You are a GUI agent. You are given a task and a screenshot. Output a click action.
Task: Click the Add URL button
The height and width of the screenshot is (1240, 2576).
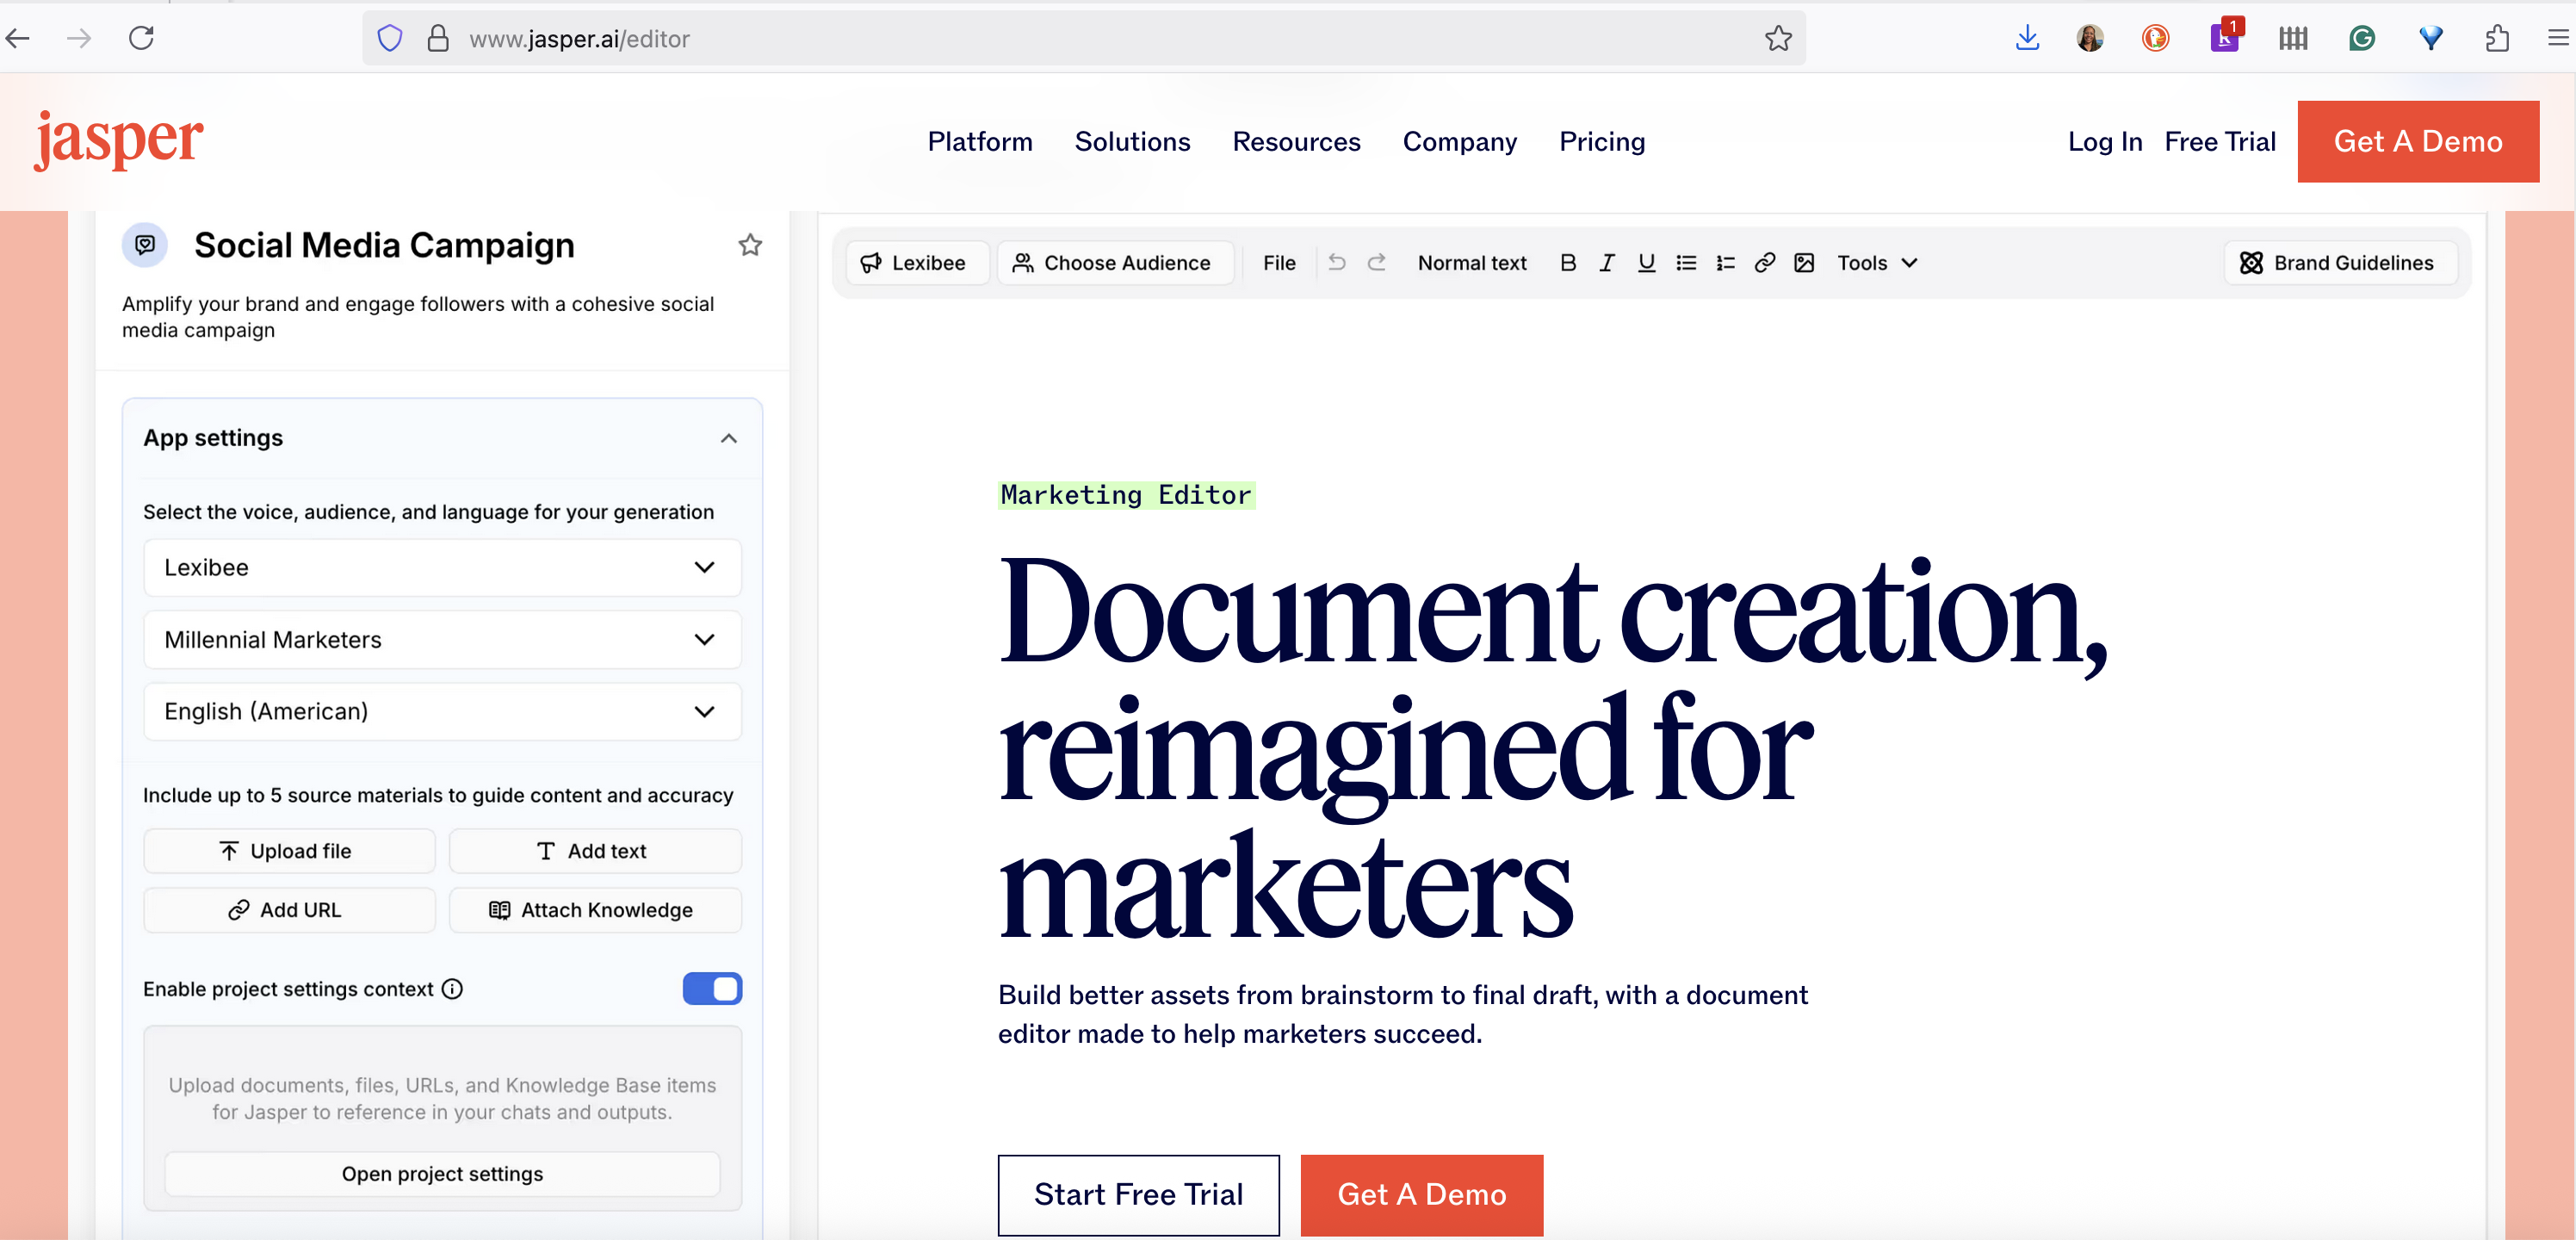point(289,910)
